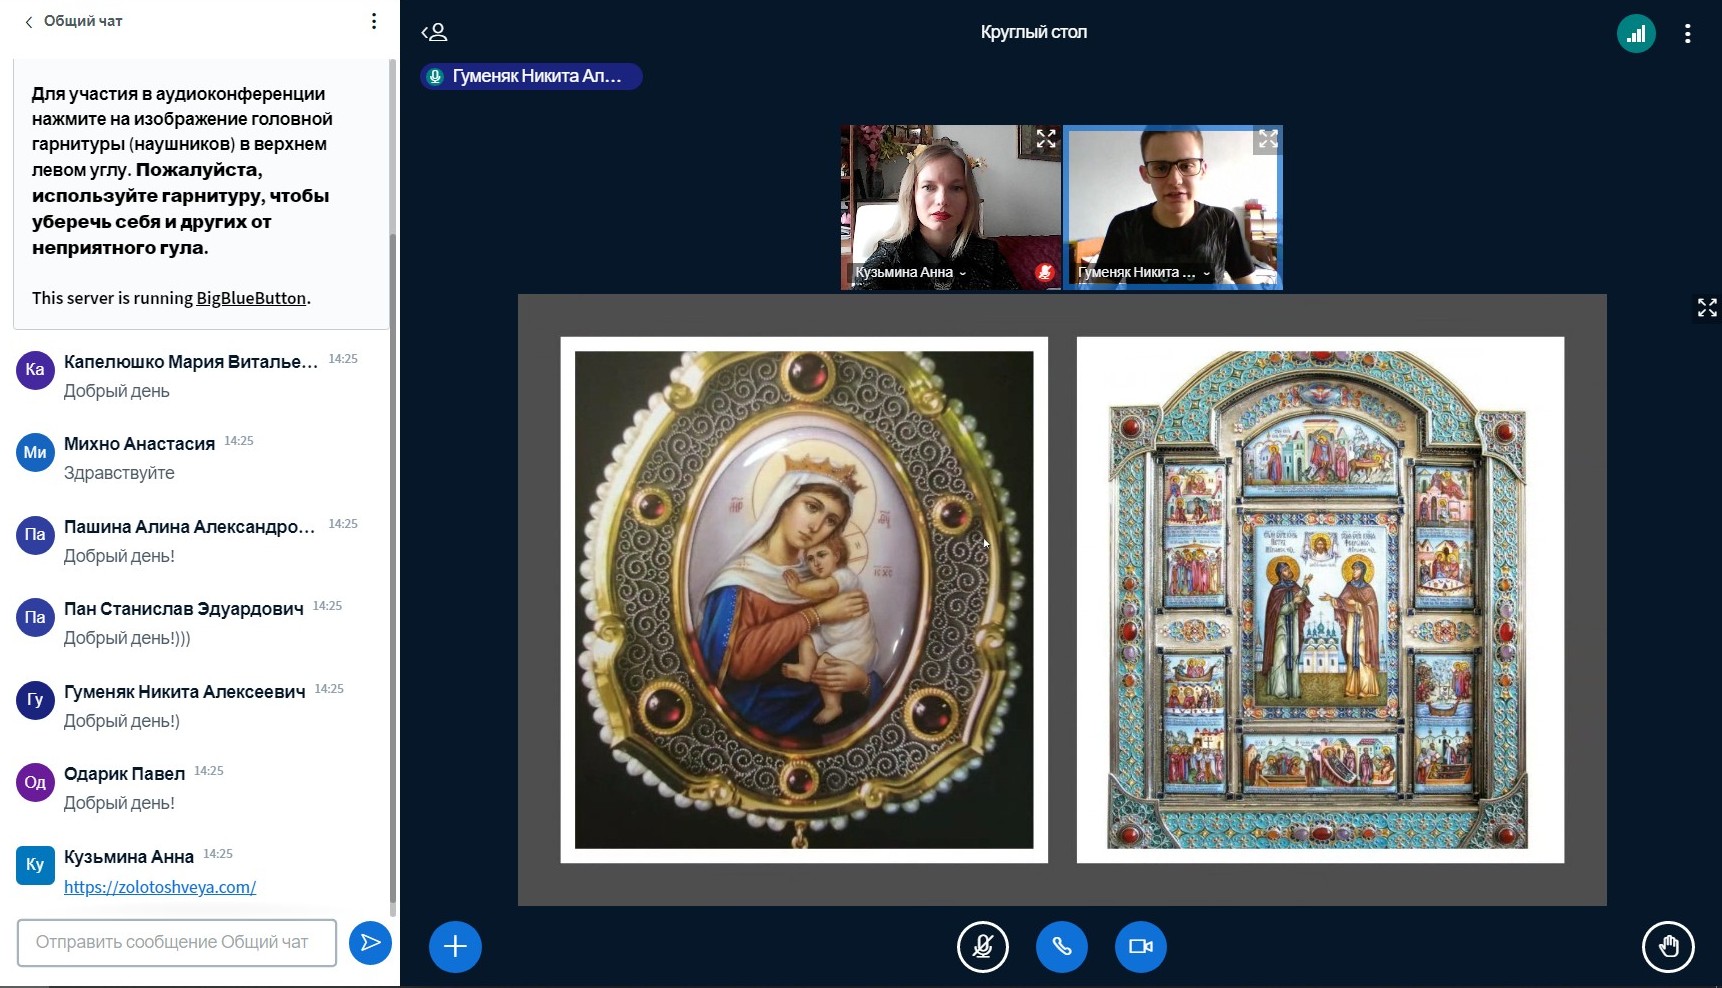Click enamel framed icon slide image

(x=1320, y=600)
